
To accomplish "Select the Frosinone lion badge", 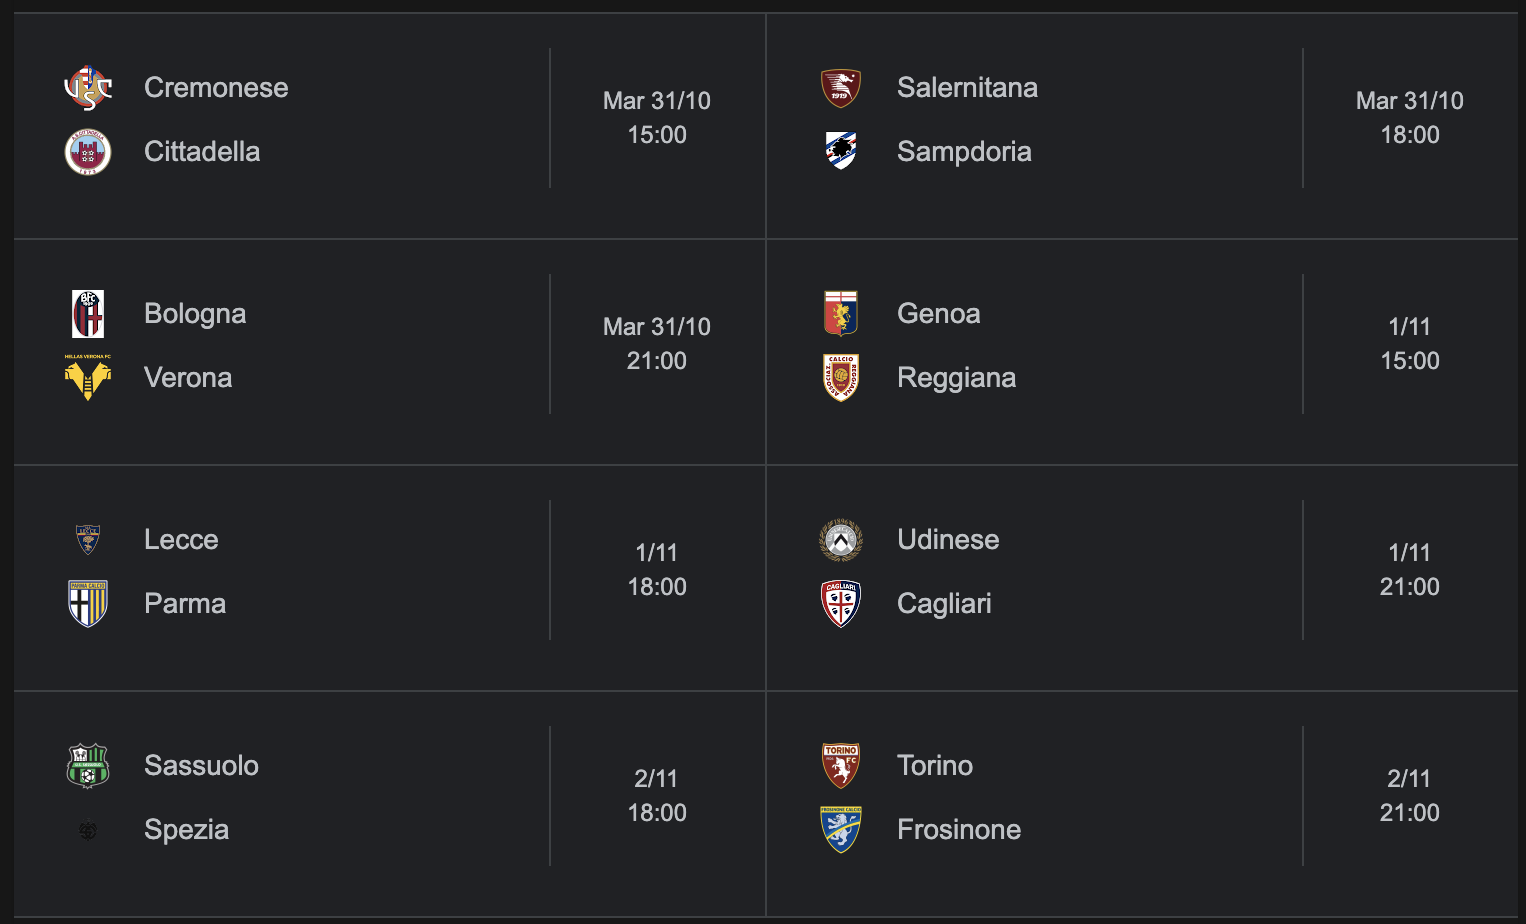I will point(841,830).
